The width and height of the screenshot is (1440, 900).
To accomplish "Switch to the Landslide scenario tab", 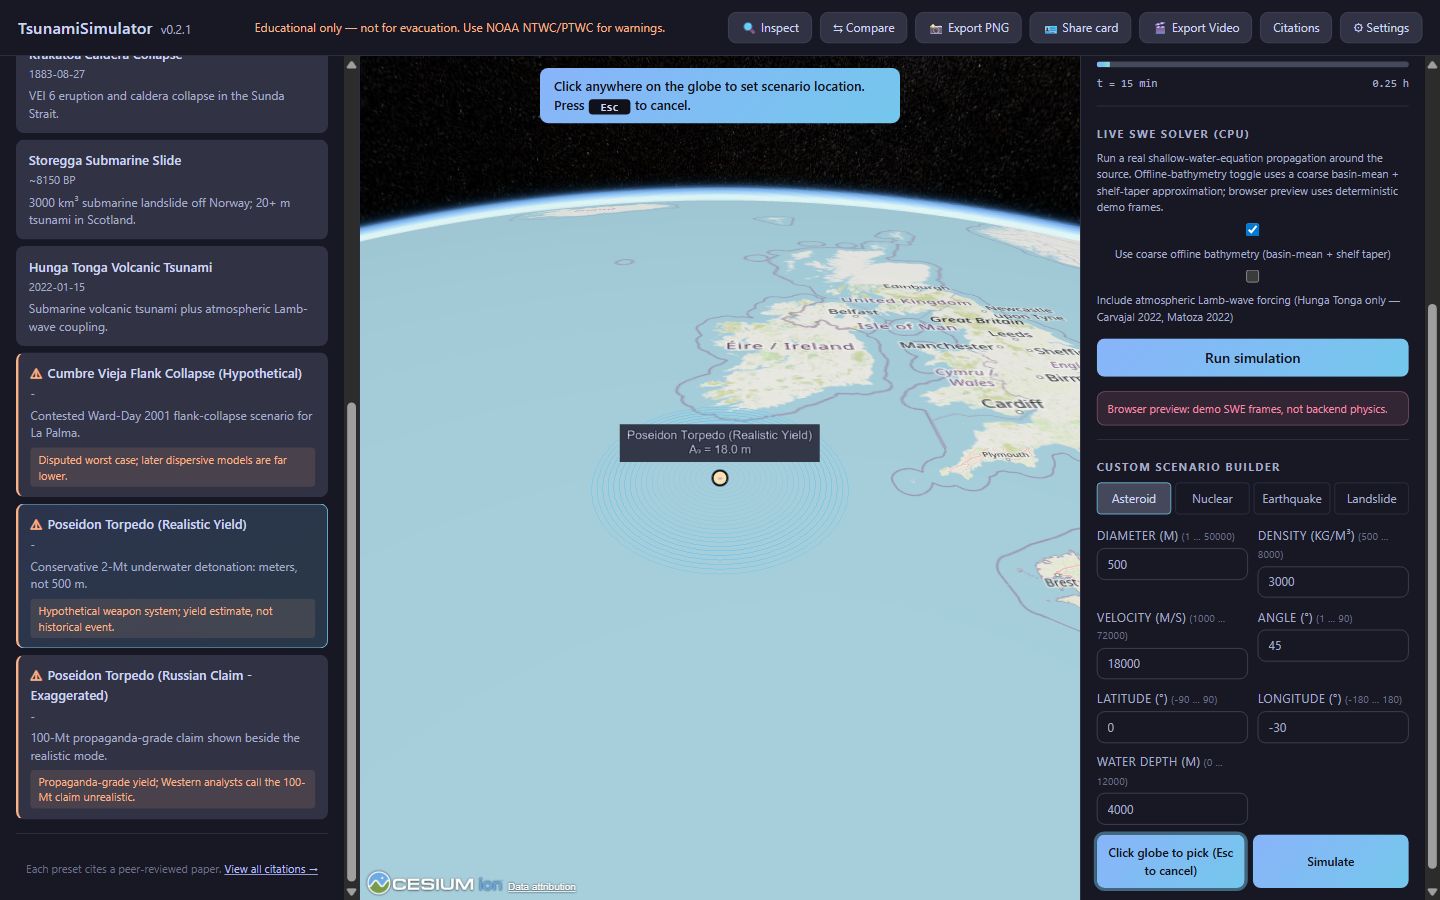I will pos(1371,499).
